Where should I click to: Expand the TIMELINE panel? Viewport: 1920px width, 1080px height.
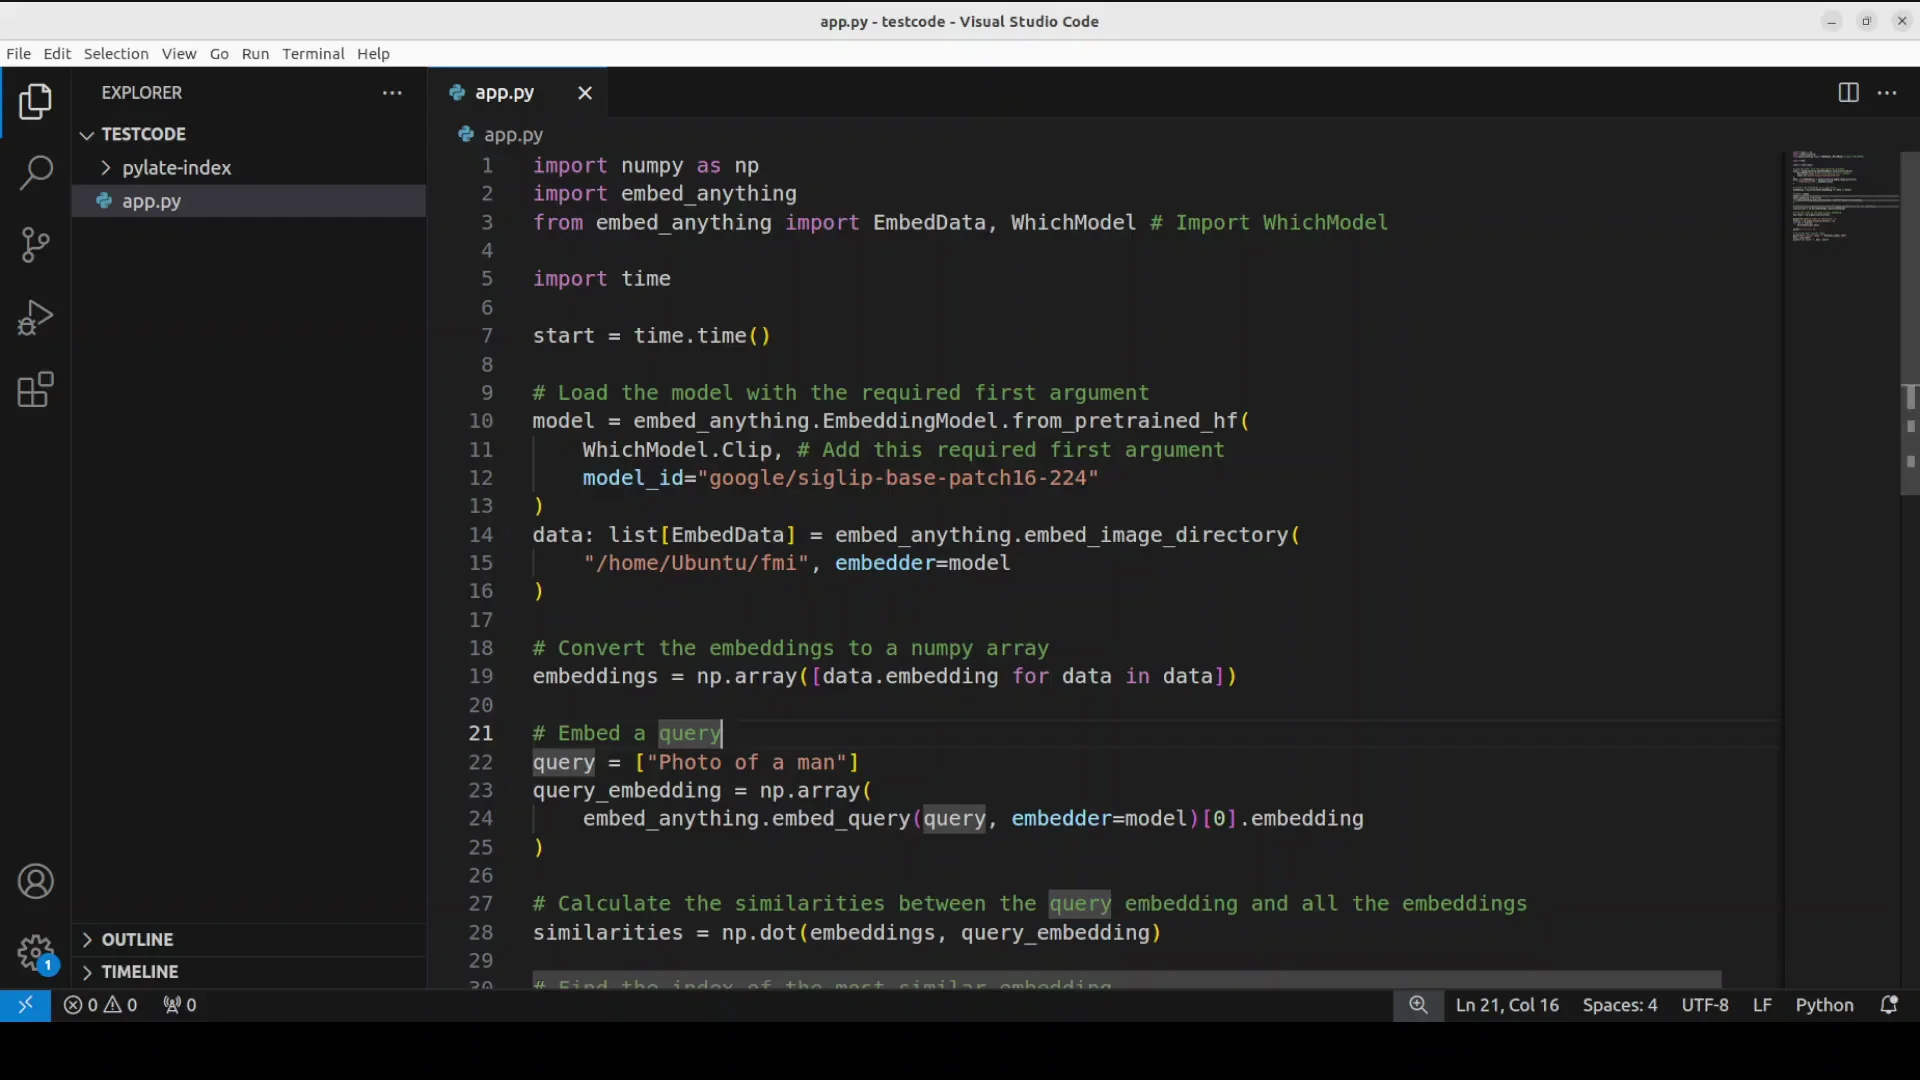pos(139,972)
